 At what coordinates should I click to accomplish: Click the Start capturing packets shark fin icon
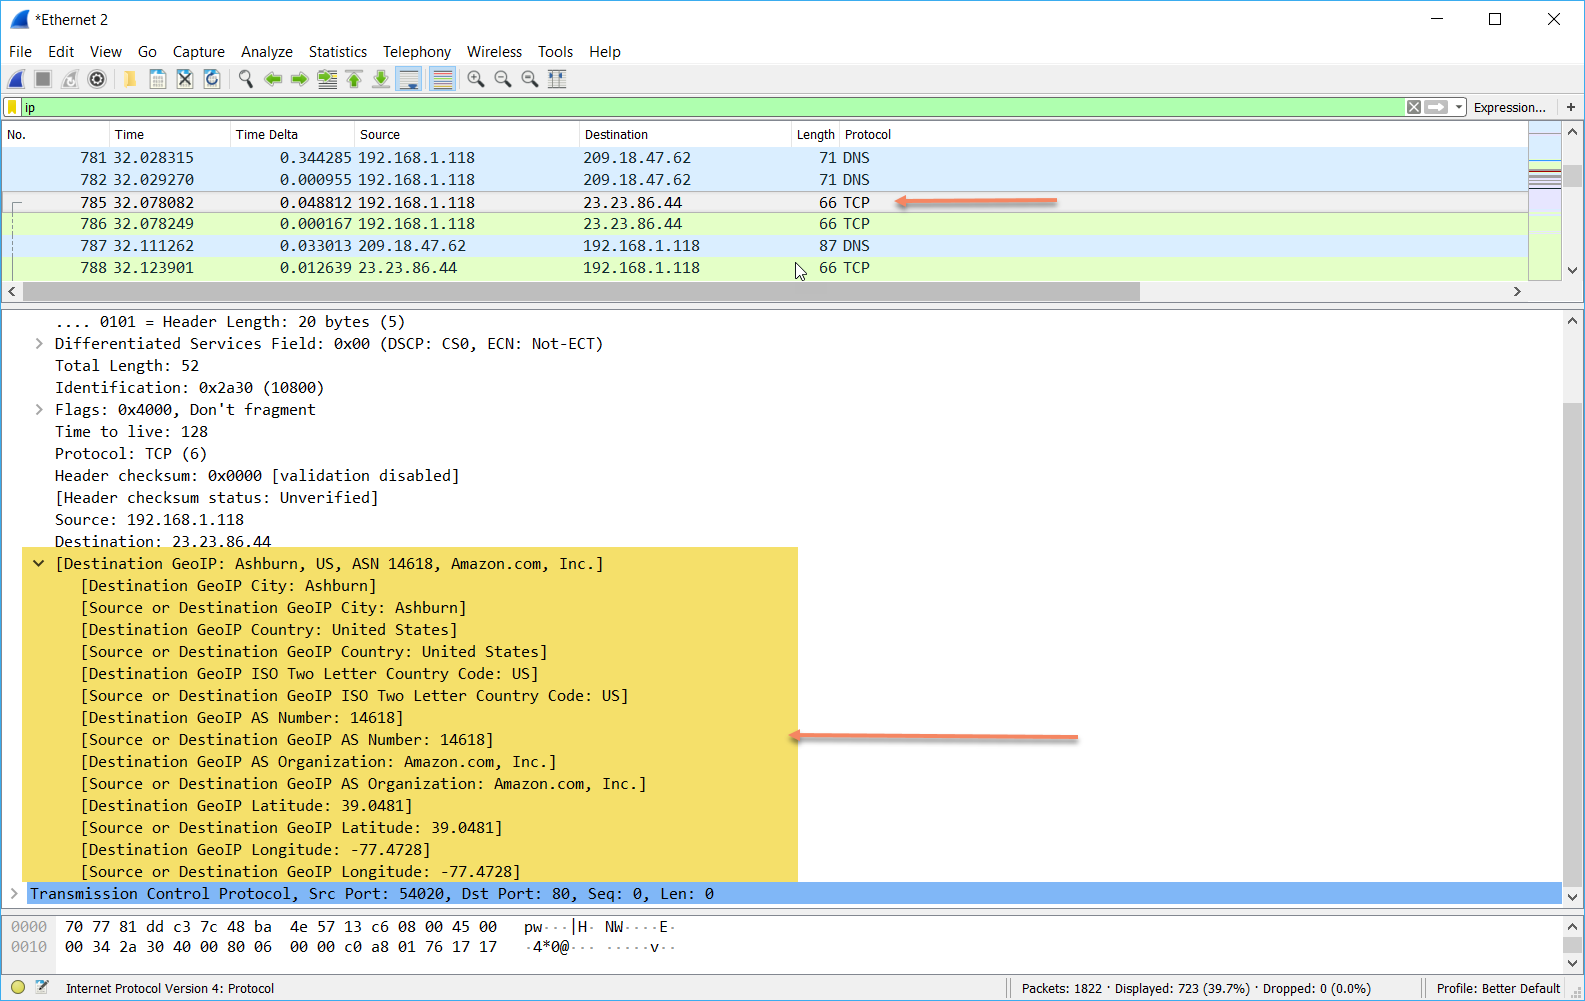click(17, 79)
